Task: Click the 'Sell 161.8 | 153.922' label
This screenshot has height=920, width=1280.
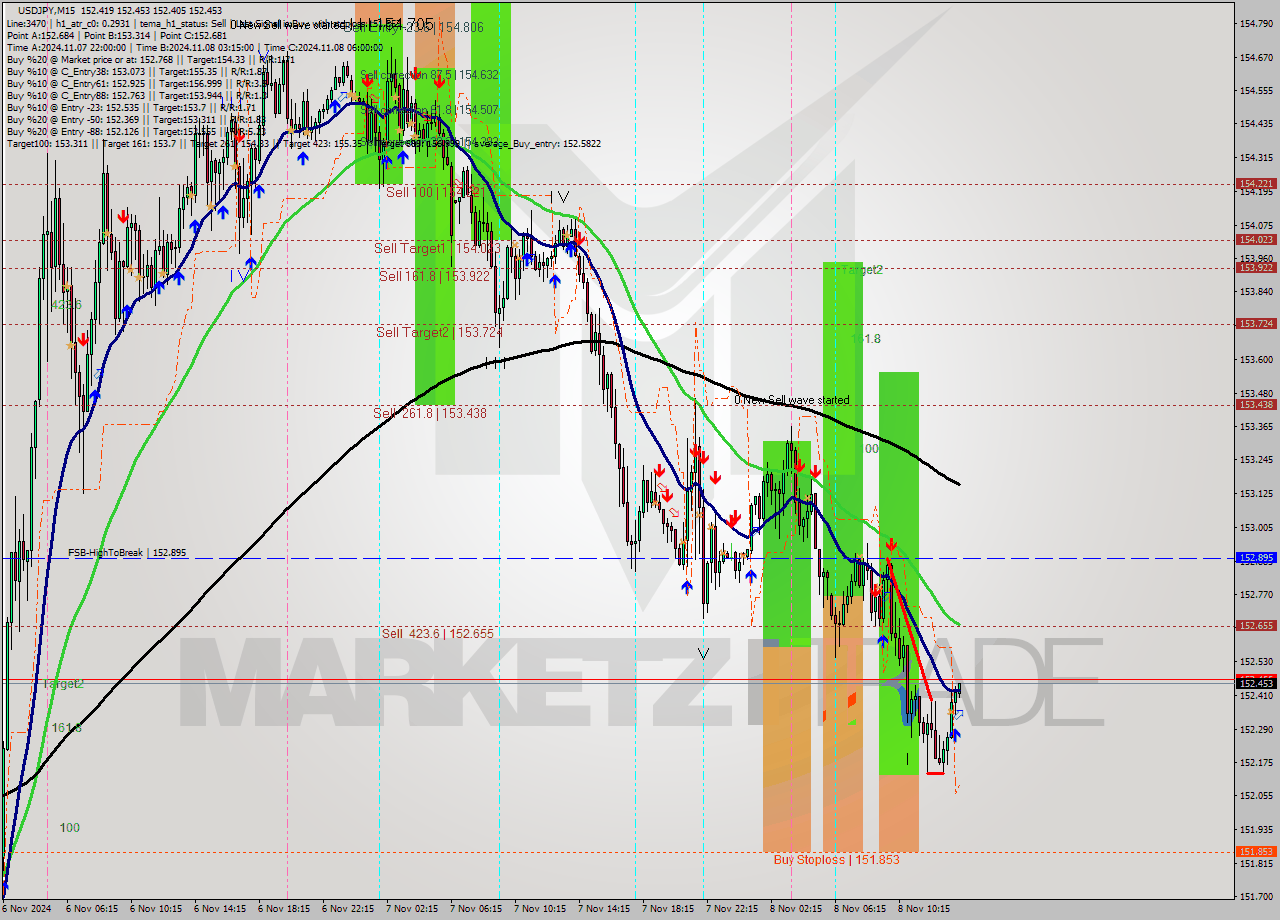Action: [434, 276]
